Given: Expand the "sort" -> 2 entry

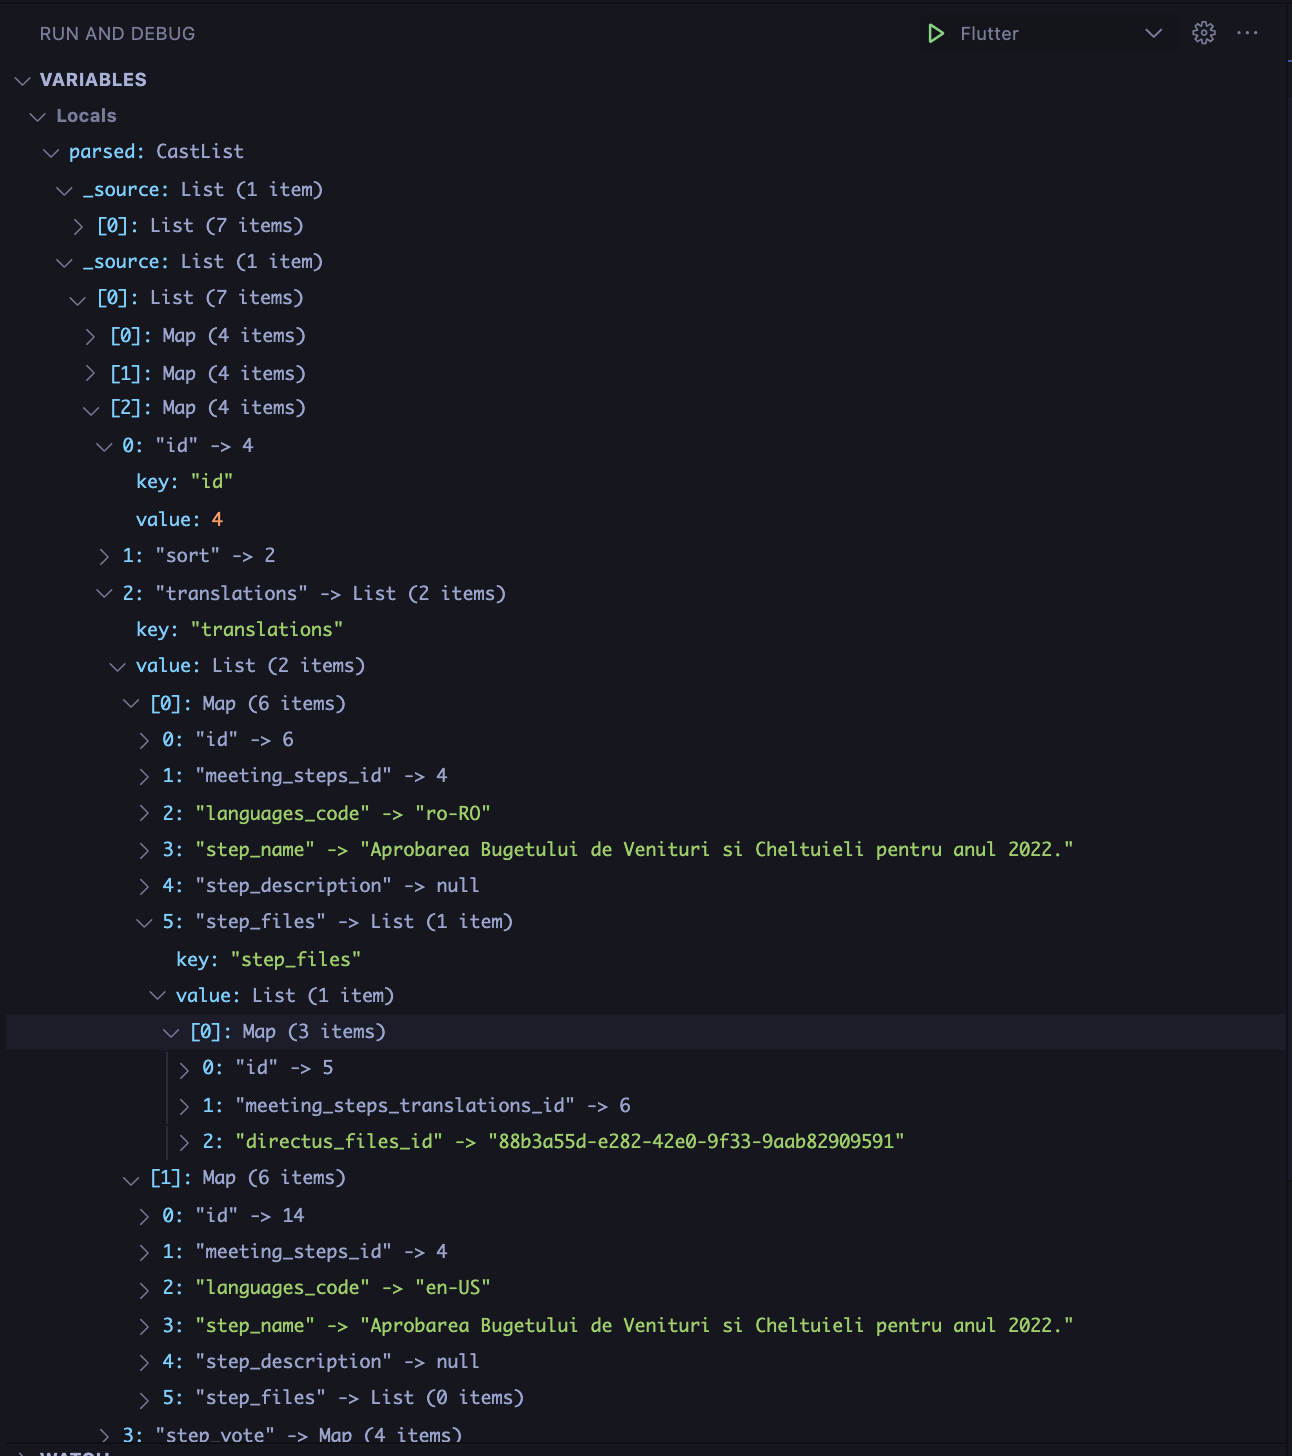Looking at the screenshot, I should click(105, 556).
